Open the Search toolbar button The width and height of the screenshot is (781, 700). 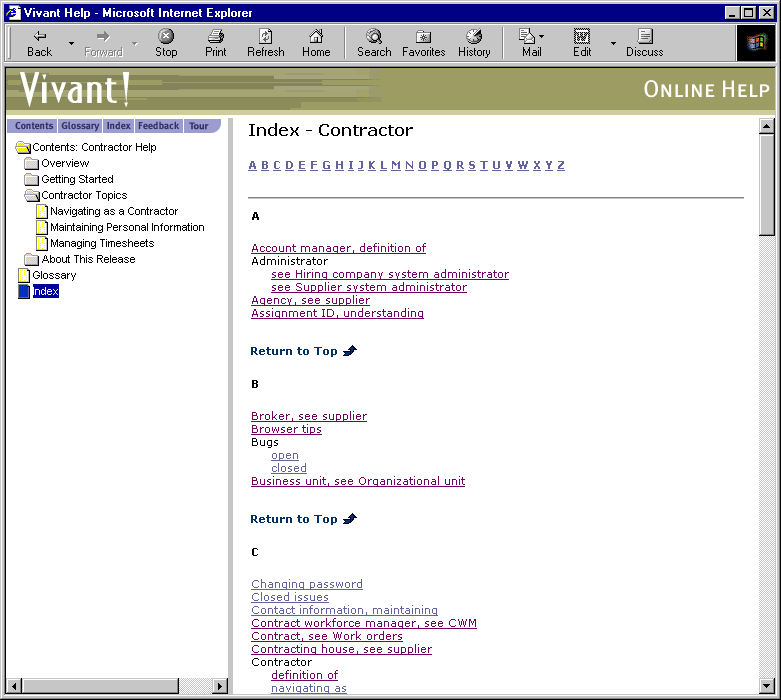[374, 43]
